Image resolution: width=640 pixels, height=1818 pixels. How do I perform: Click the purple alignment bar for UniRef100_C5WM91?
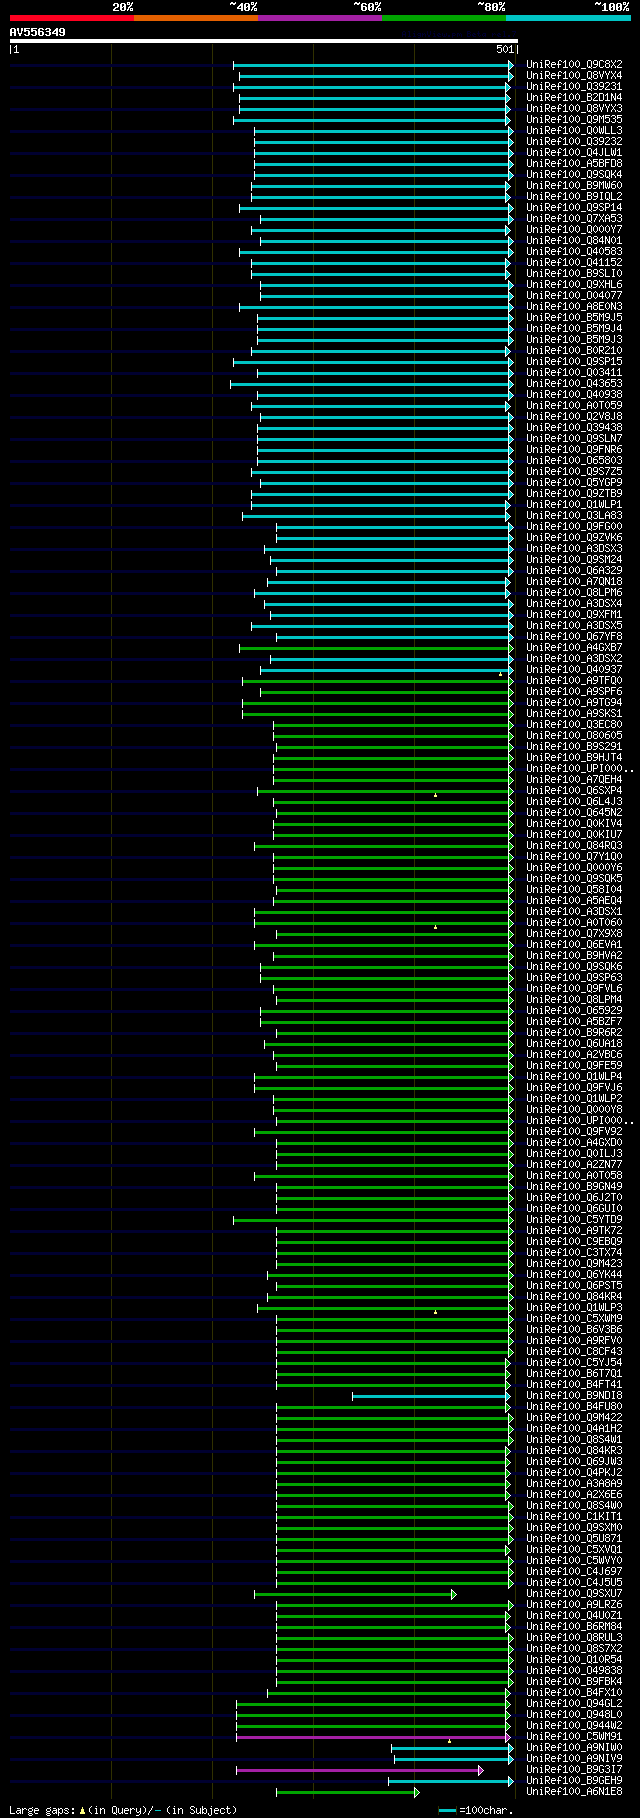pos(374,1737)
